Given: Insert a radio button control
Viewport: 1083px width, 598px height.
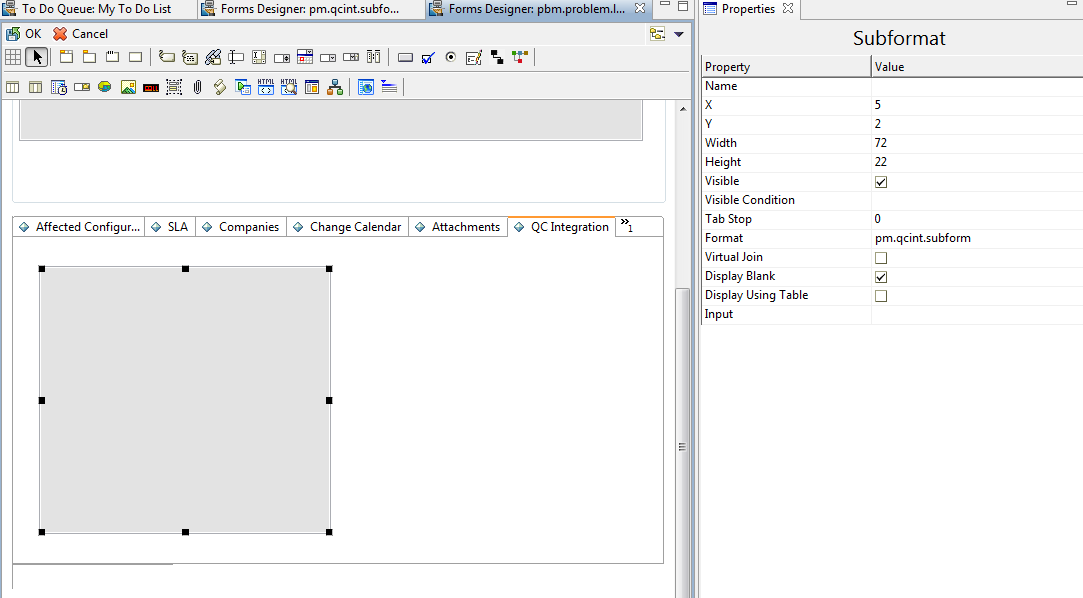Looking at the screenshot, I should tap(451, 57).
